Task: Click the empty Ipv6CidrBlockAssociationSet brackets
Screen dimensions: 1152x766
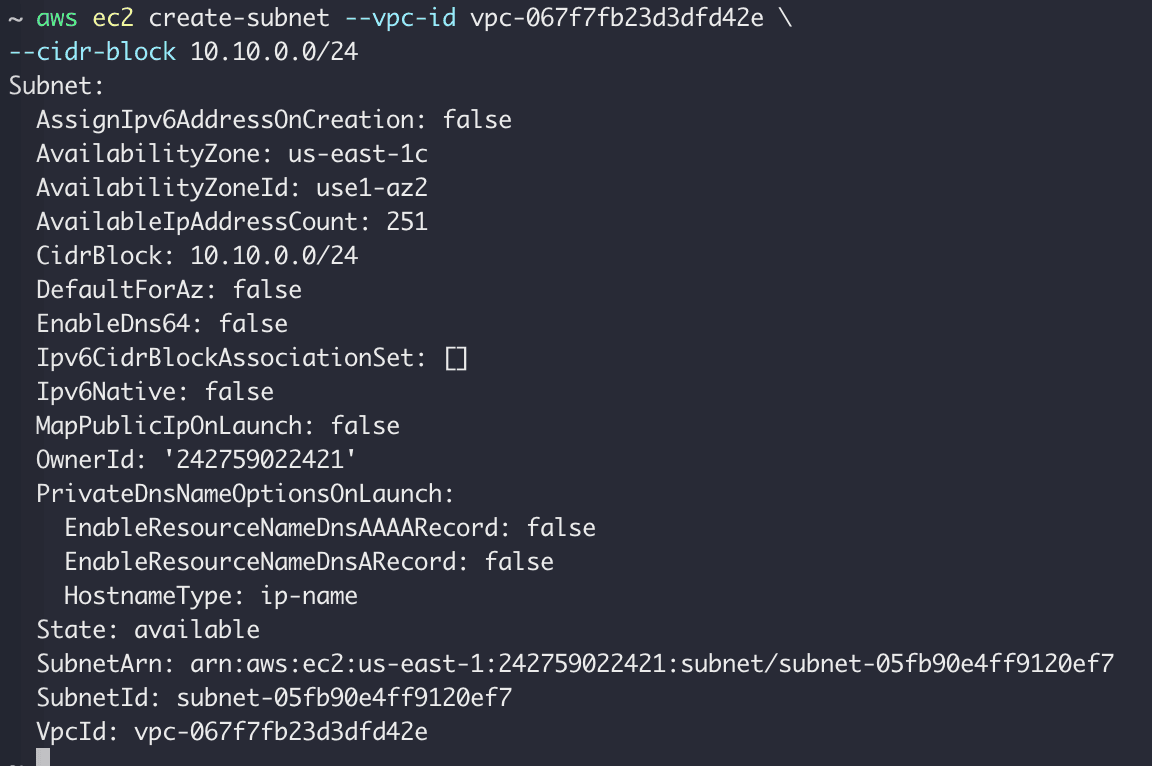Action: tap(456, 358)
